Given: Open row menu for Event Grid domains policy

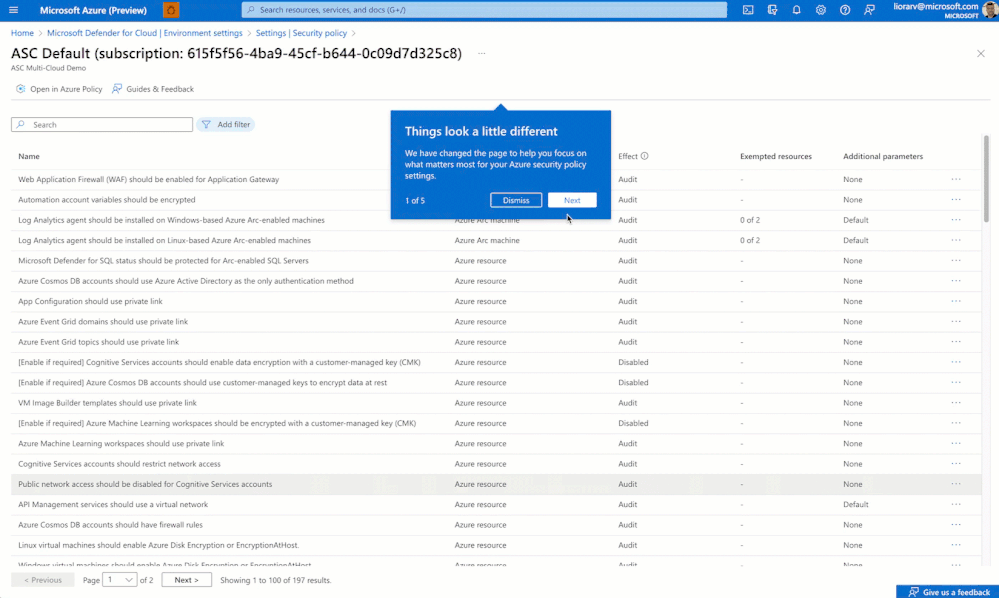Looking at the screenshot, I should [956, 322].
